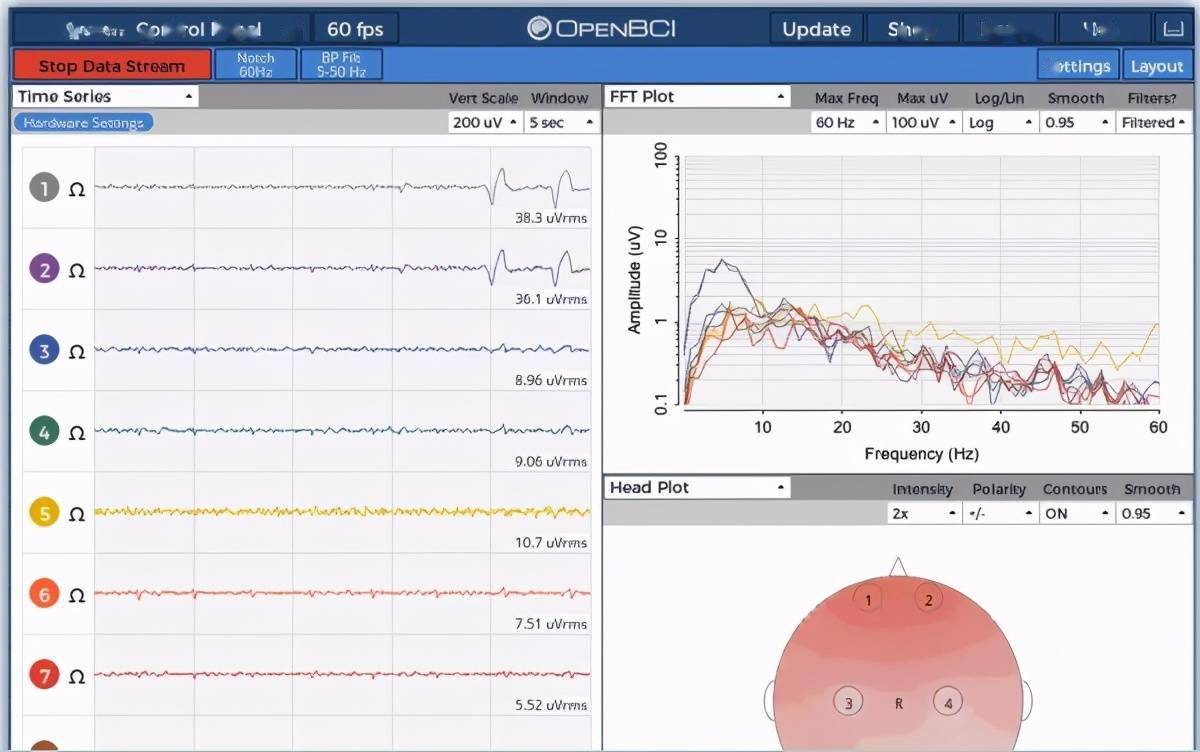Open the Log/Lin dropdown set to Log
Image resolution: width=1200 pixels, height=752 pixels.
[1001, 123]
